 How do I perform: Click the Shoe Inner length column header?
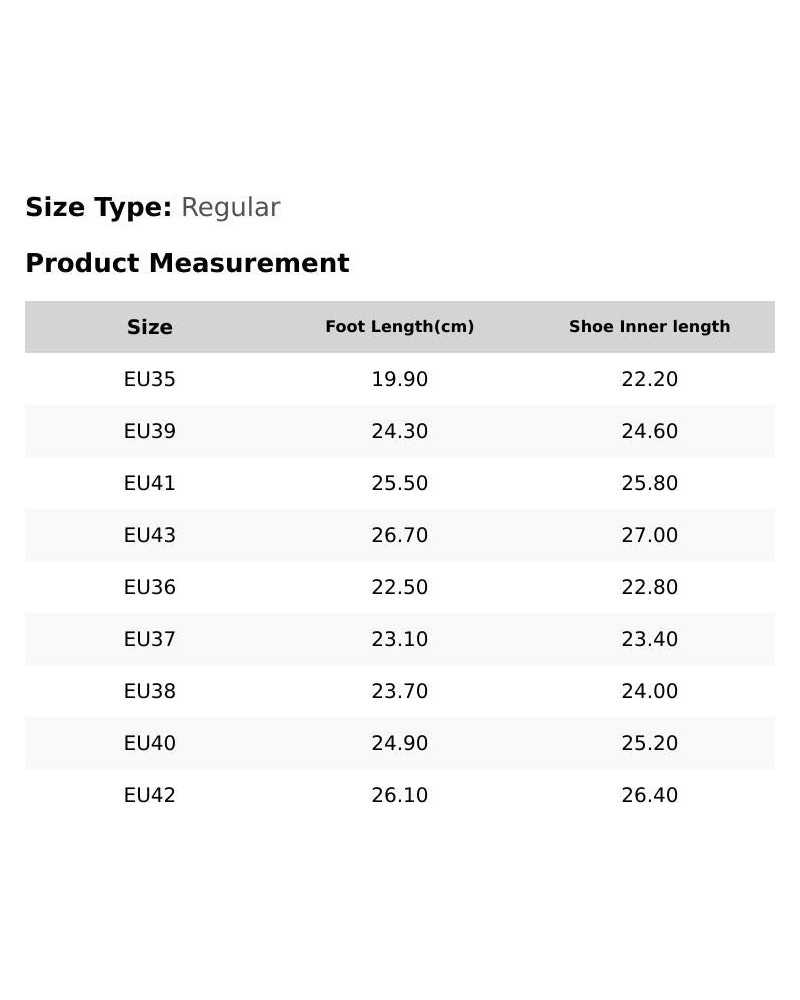click(649, 327)
